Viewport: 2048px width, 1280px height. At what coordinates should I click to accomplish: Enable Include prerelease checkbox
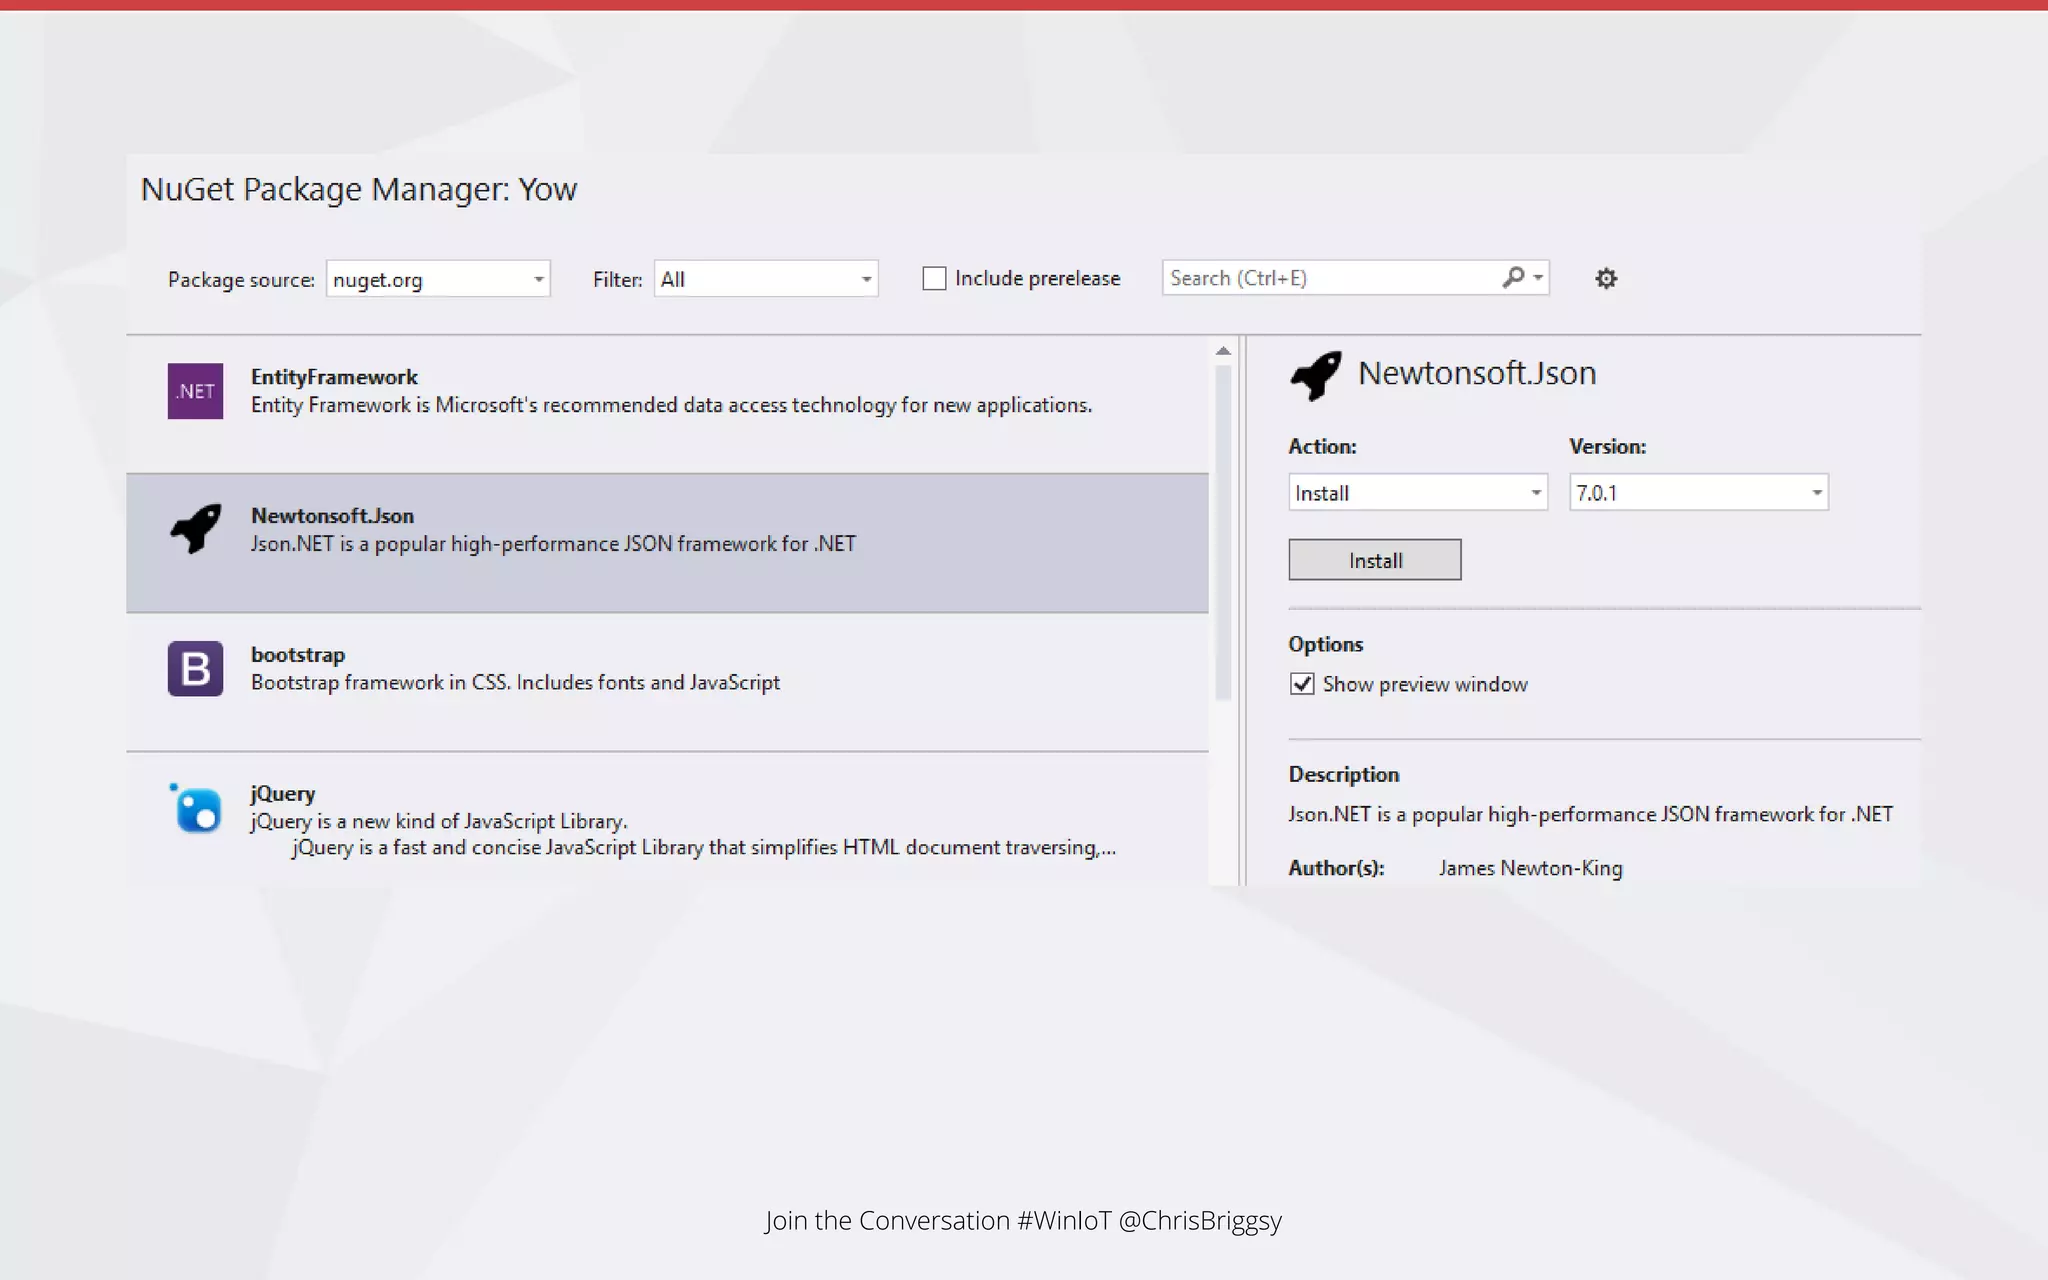(934, 278)
